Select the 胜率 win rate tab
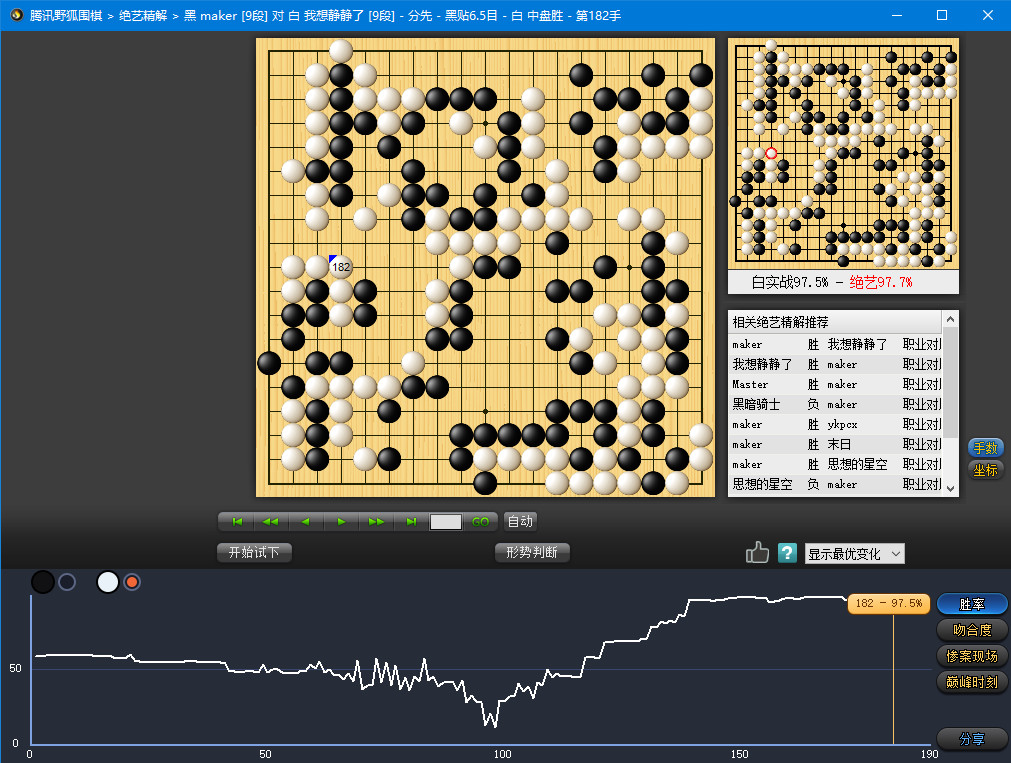The image size is (1011, 763). click(x=972, y=604)
